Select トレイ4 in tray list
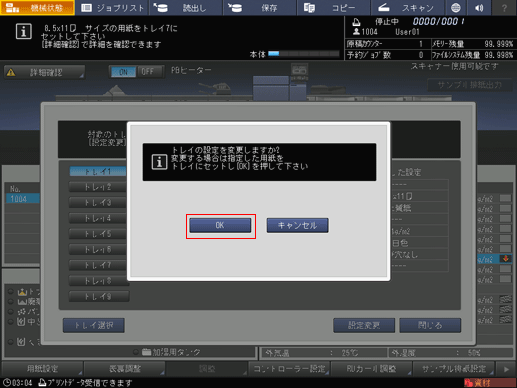Screen dimensions: 517x388 (x=98, y=218)
